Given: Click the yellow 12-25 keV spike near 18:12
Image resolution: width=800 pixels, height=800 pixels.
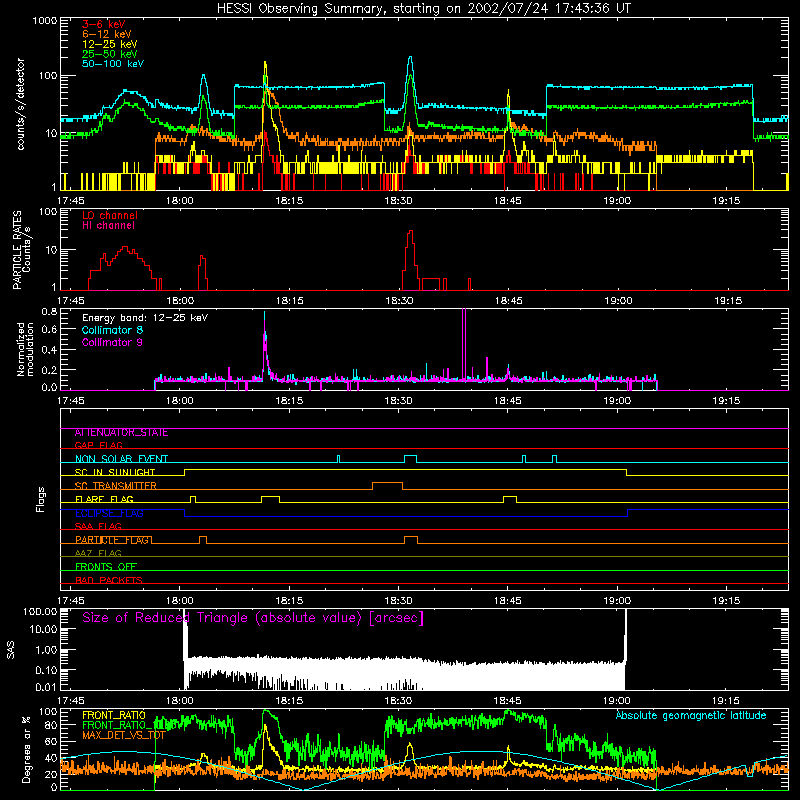Looking at the screenshot, I should pos(265,63).
